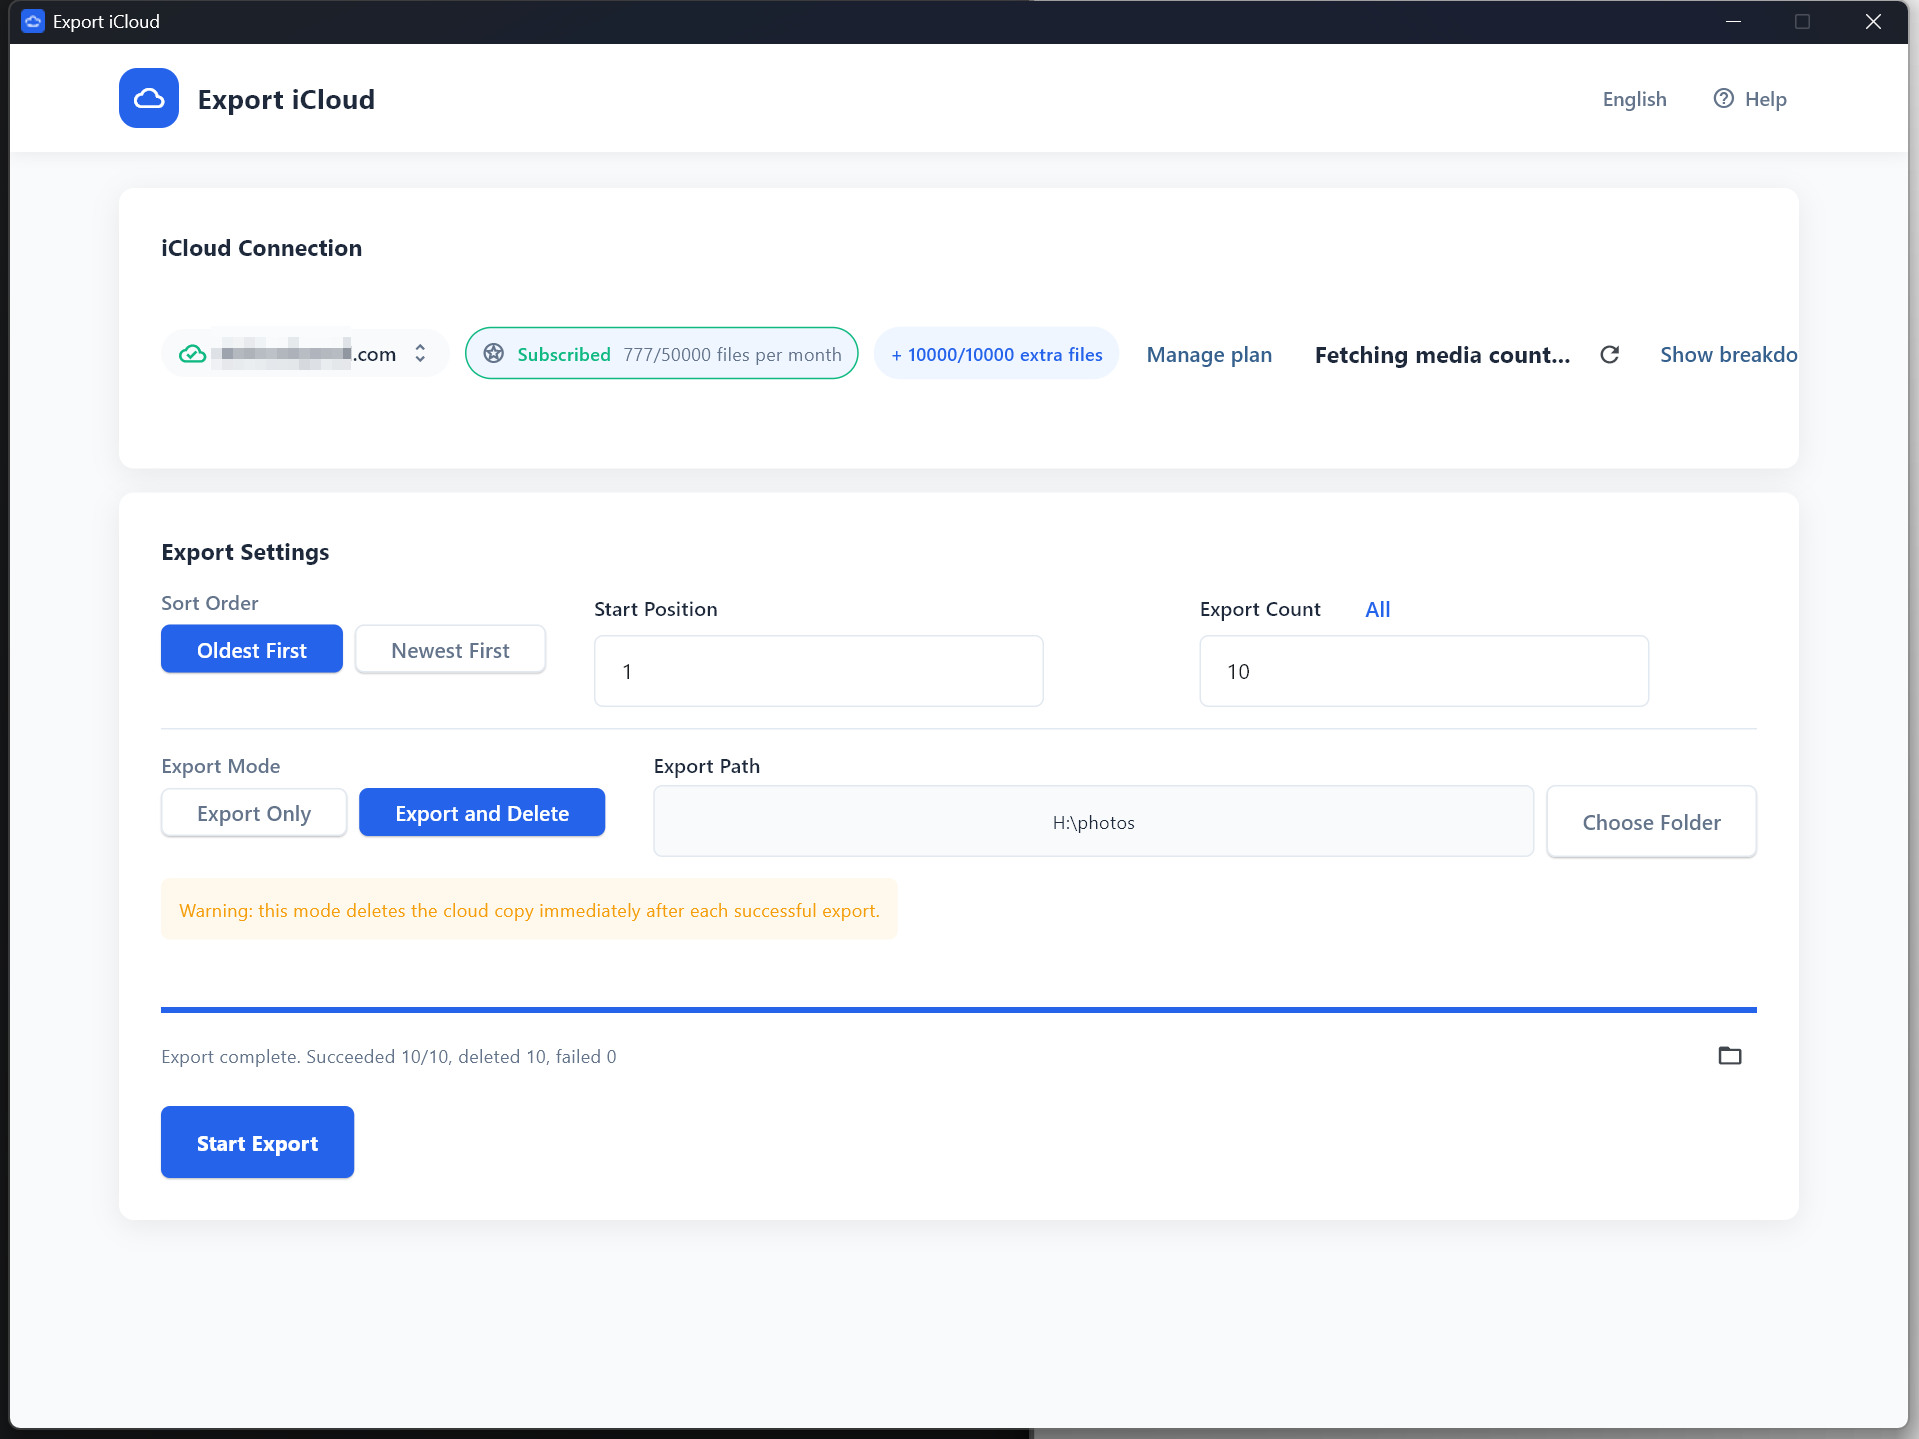1919x1439 pixels.
Task: Click the Export iCloud title bar app icon
Action: click(x=32, y=21)
